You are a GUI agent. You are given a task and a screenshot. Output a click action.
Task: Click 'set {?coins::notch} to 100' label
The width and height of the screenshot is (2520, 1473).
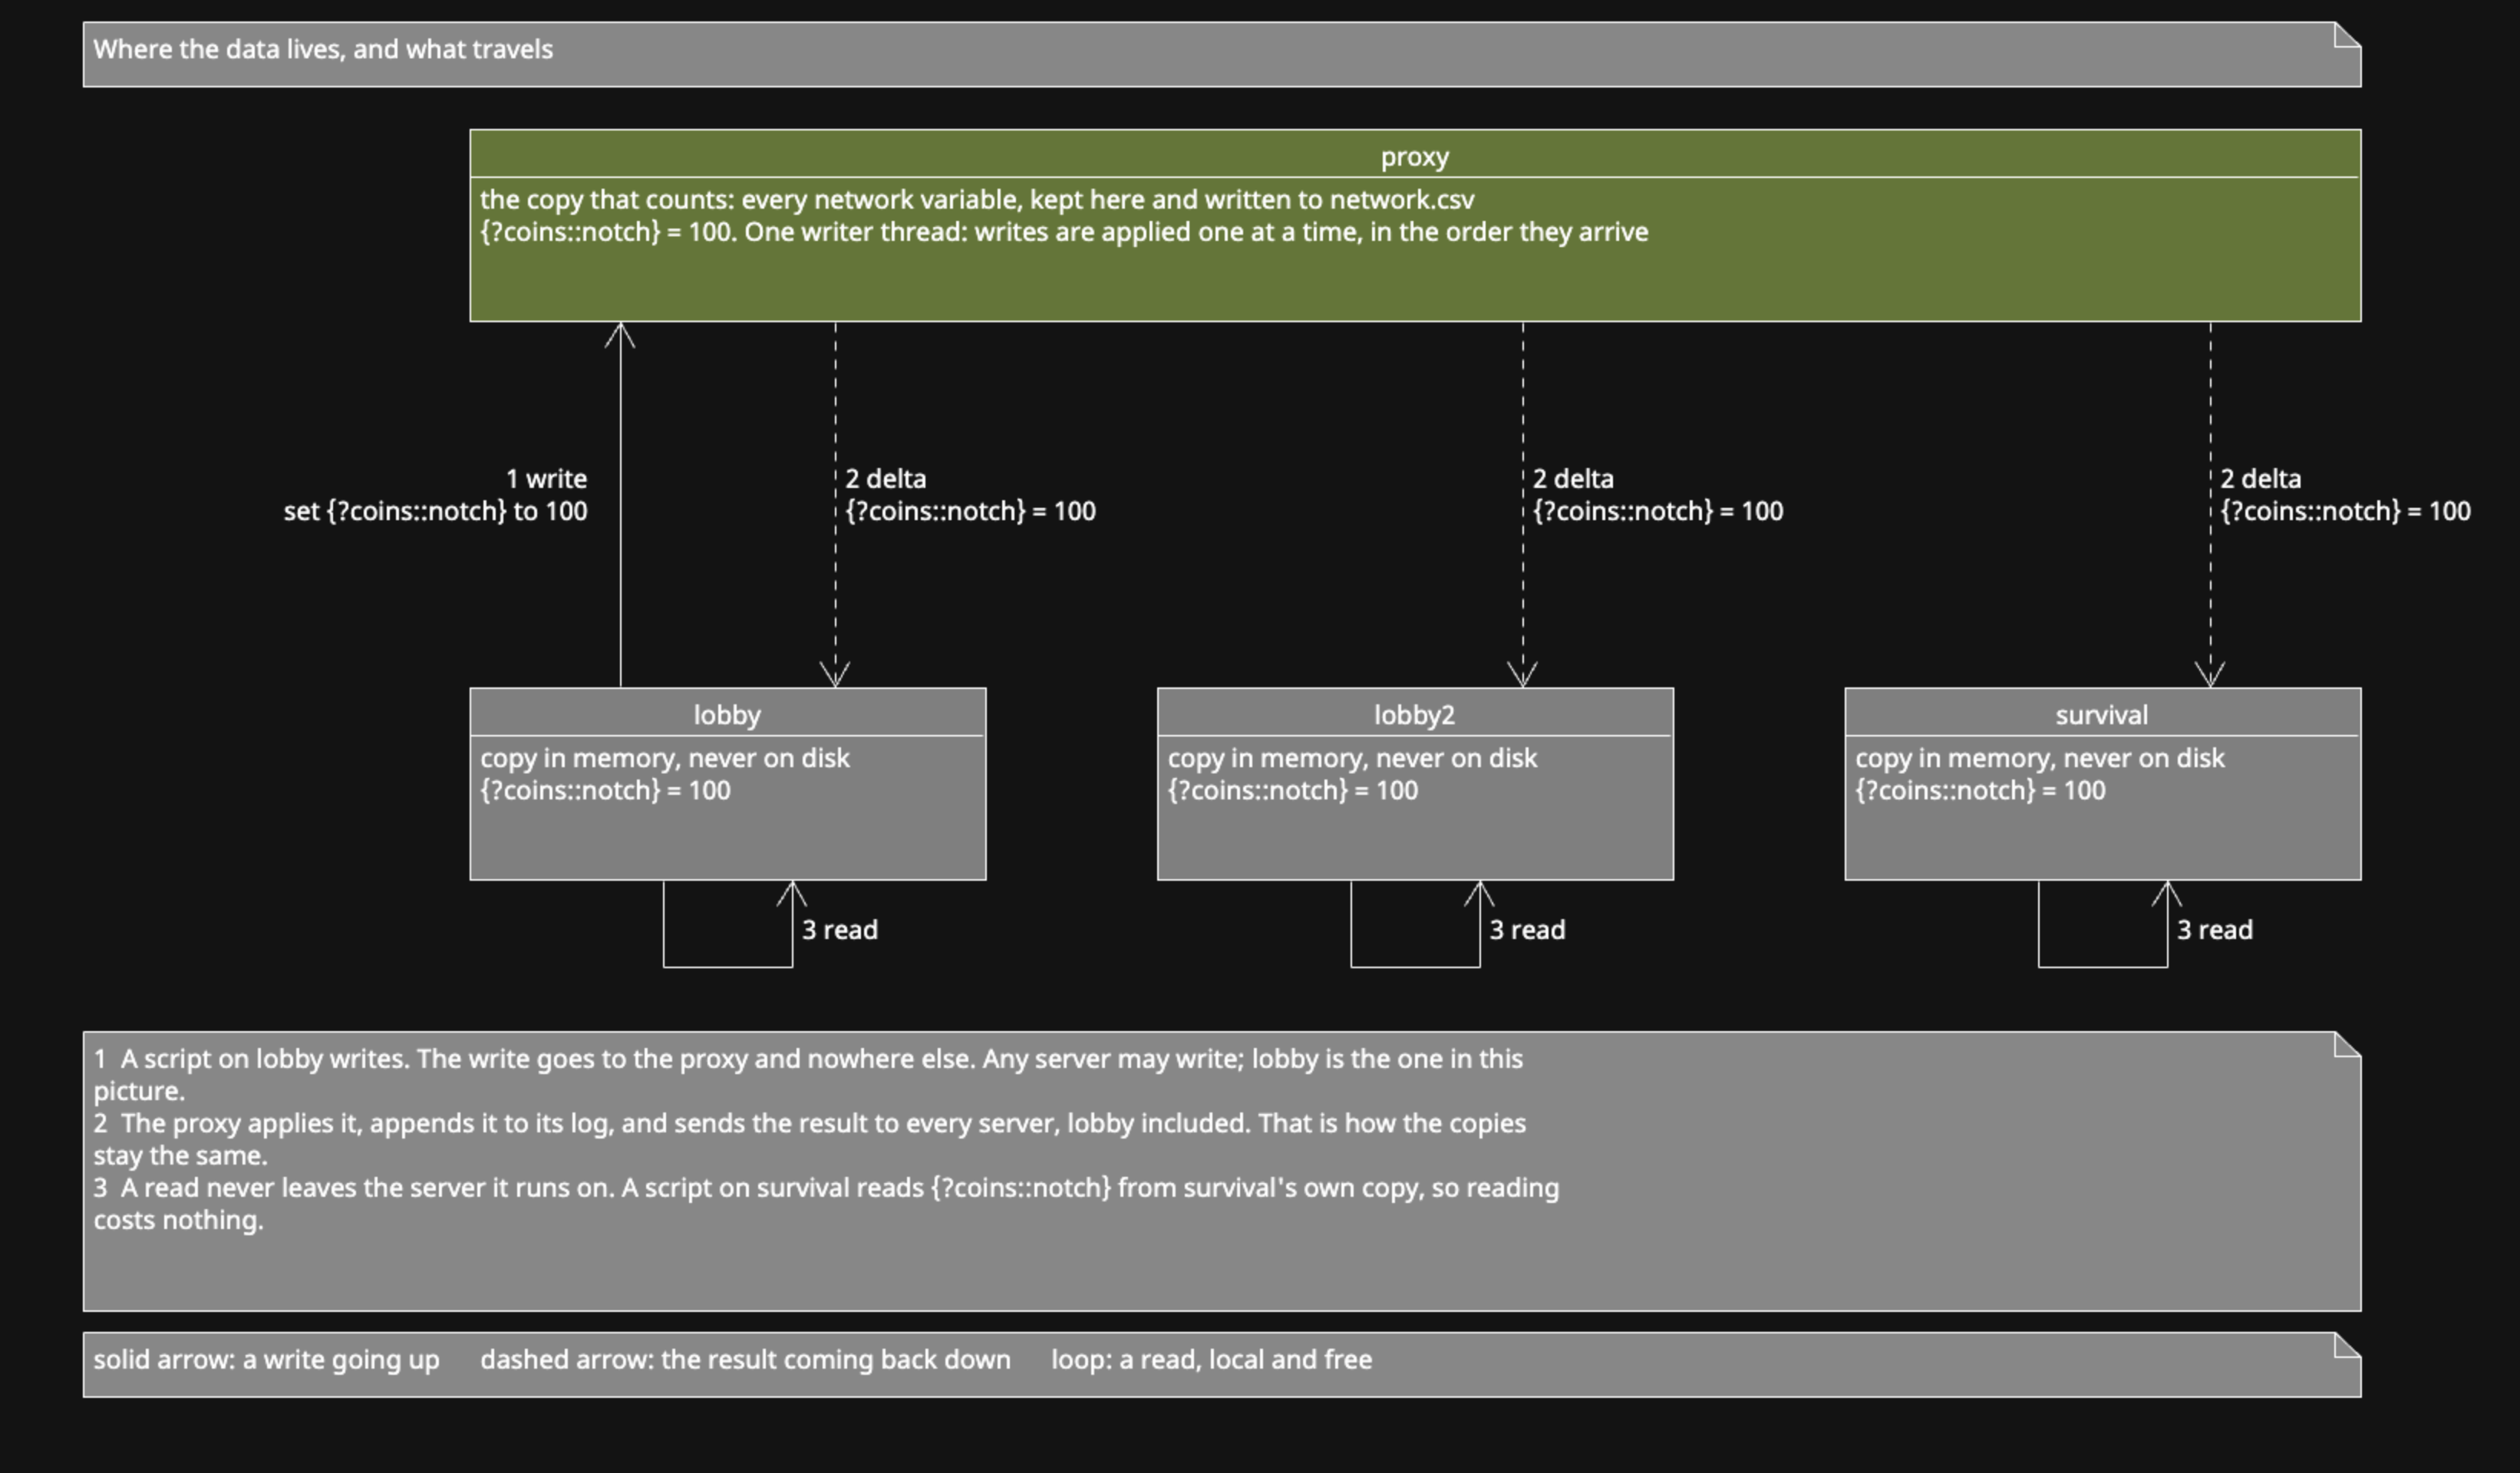coord(435,511)
